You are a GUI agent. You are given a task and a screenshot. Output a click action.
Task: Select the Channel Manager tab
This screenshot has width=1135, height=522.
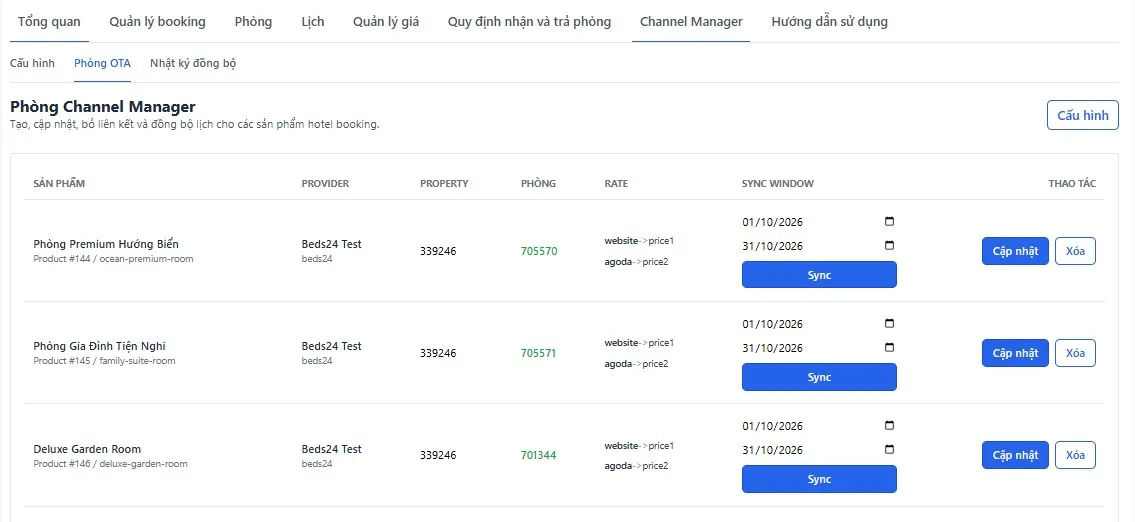tap(691, 22)
